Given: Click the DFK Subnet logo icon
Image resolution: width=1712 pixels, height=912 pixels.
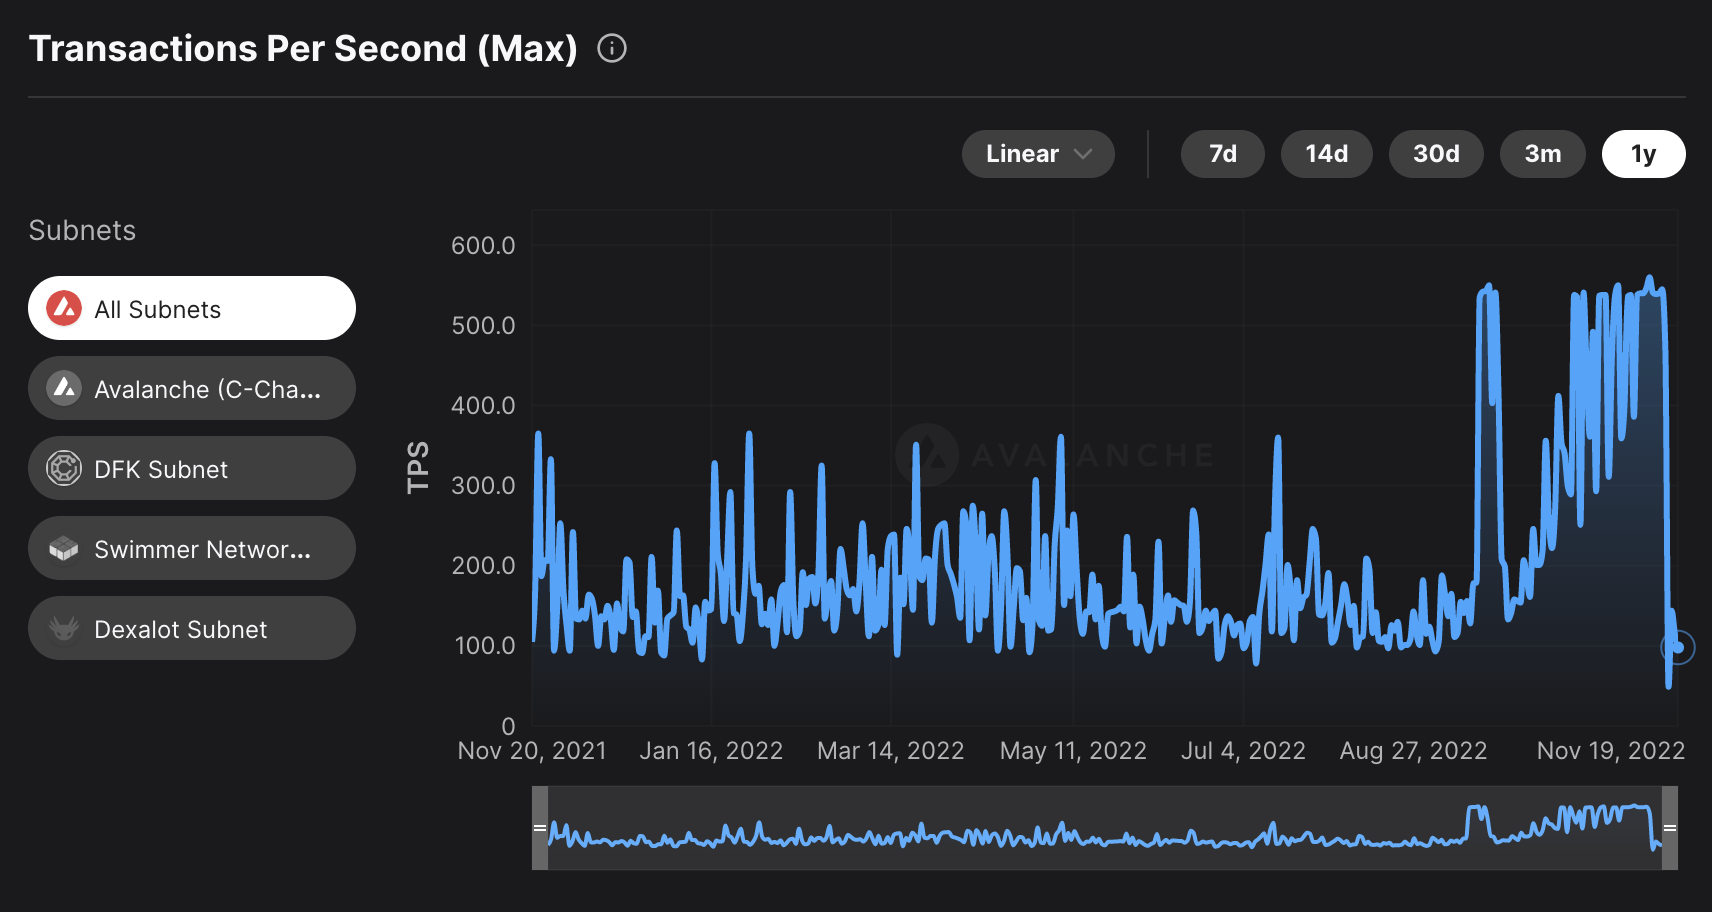Looking at the screenshot, I should [x=64, y=468].
